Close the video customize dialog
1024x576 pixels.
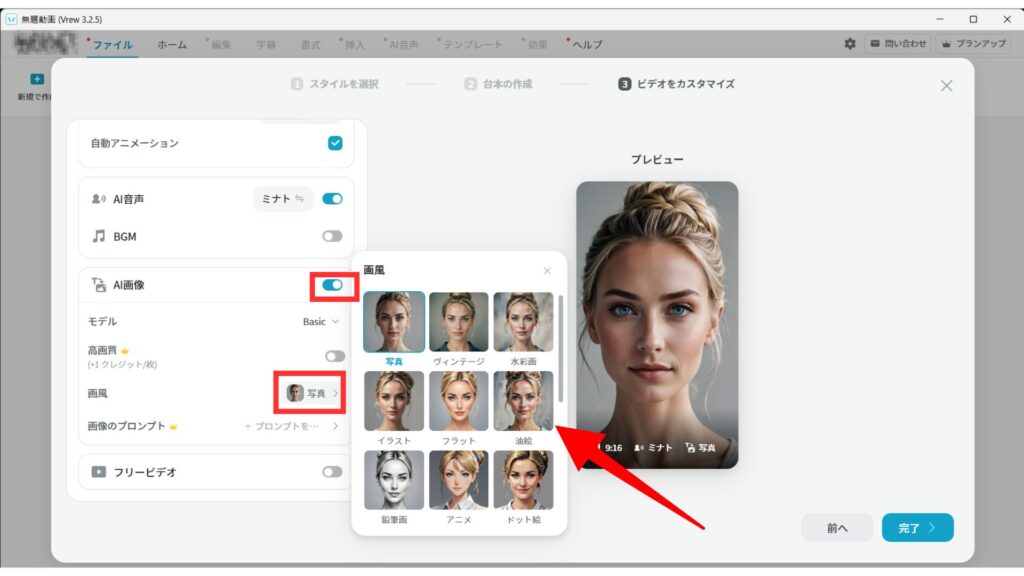click(x=946, y=86)
